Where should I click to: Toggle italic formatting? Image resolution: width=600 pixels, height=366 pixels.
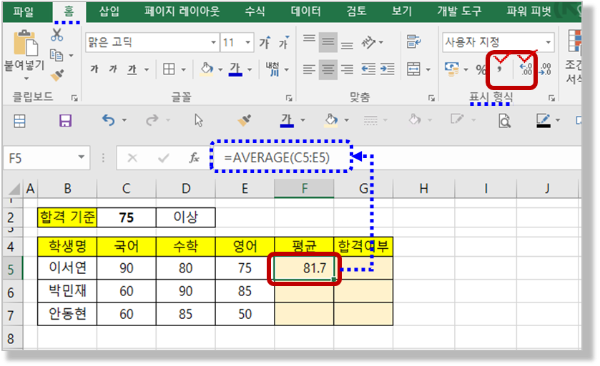pos(112,69)
